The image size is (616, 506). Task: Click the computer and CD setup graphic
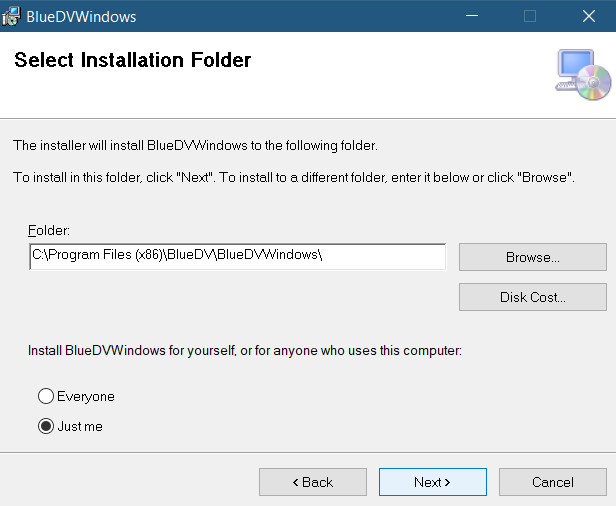point(583,74)
